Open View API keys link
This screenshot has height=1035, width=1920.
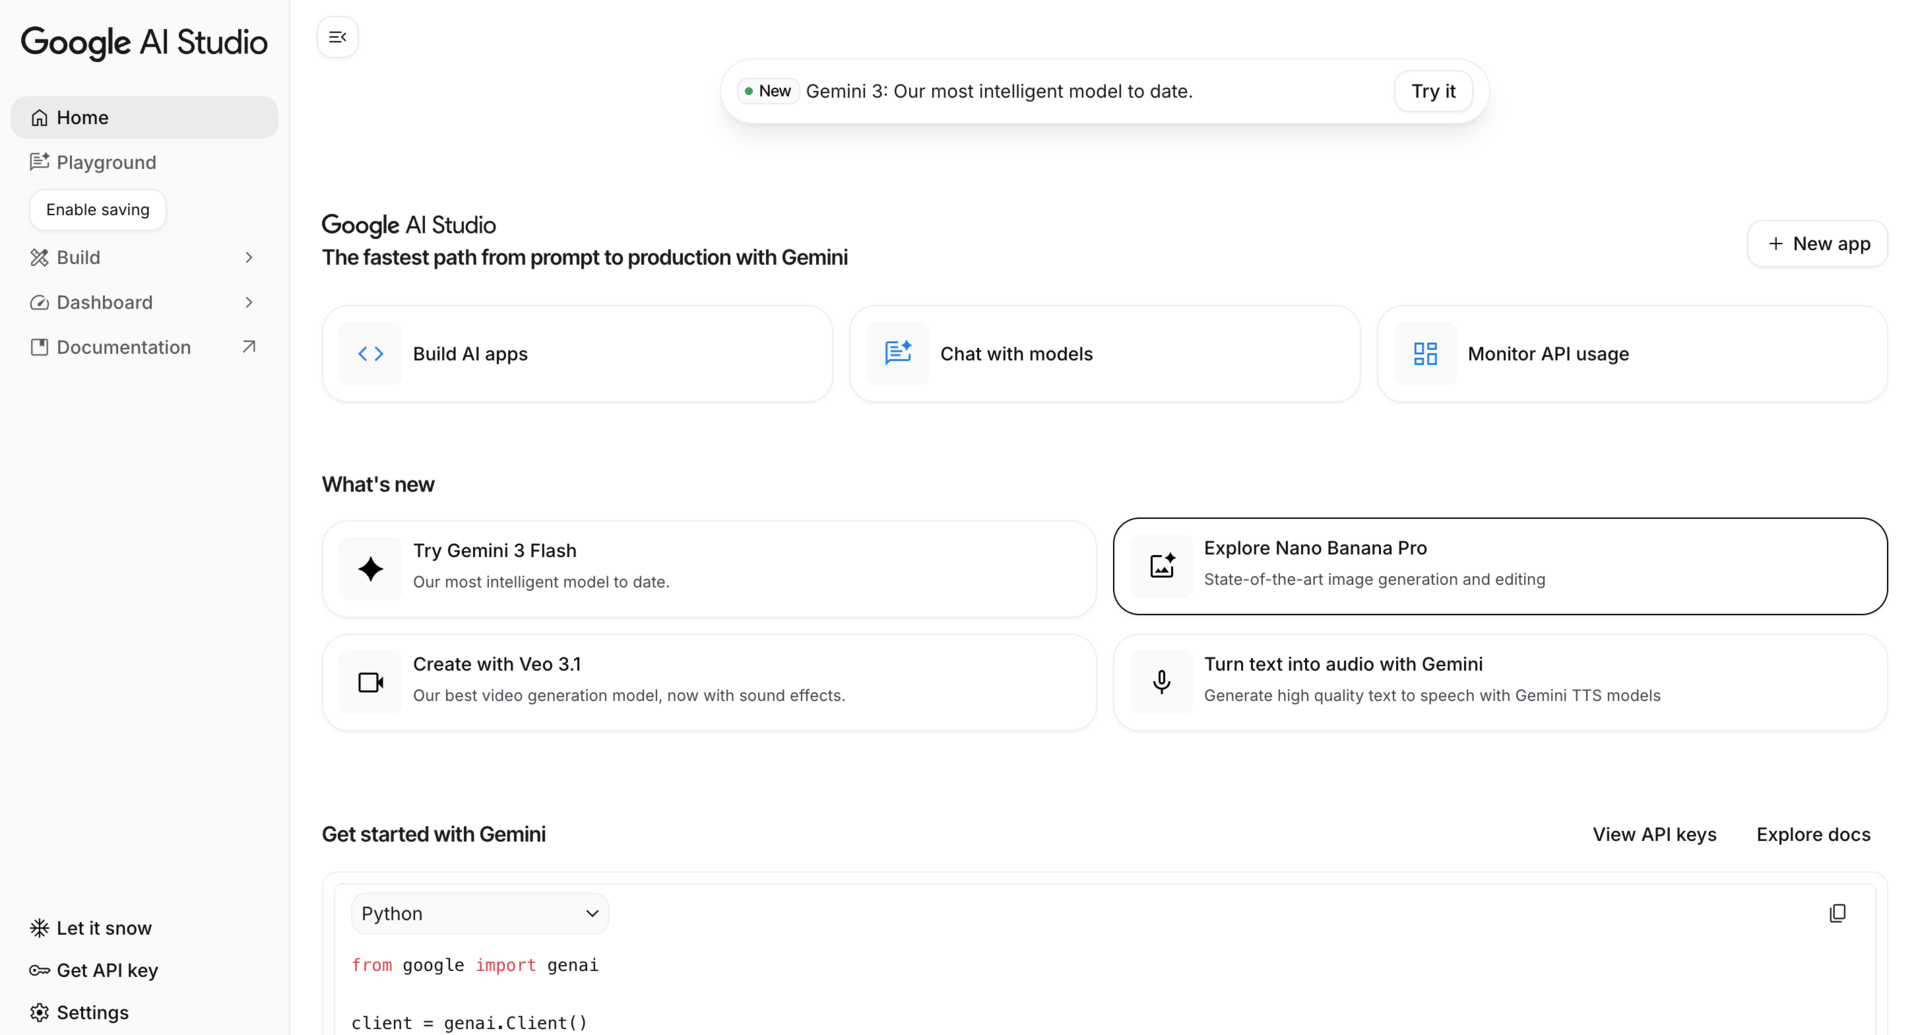pos(1654,833)
